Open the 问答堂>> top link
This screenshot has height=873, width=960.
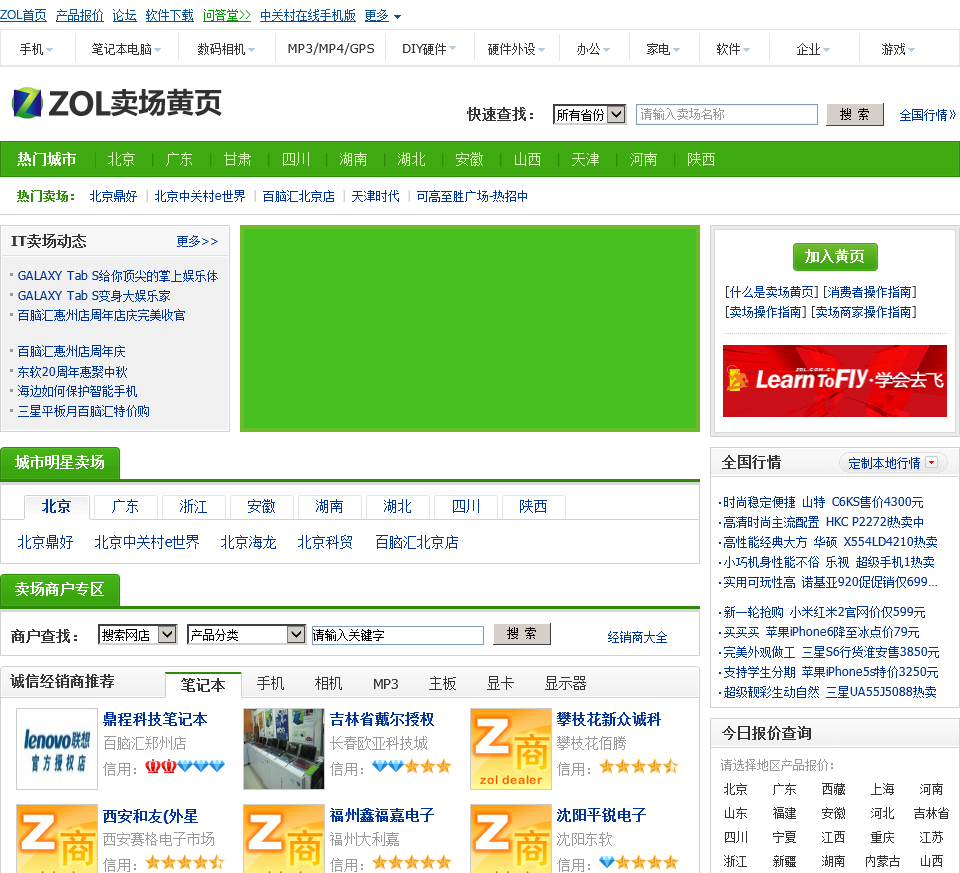tap(227, 15)
